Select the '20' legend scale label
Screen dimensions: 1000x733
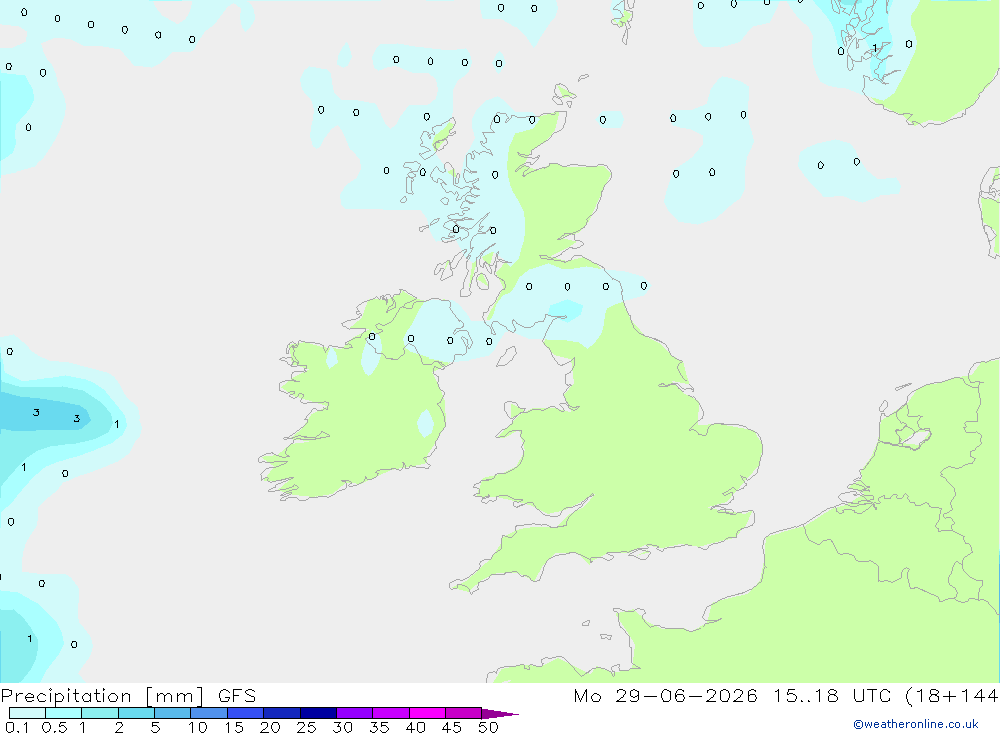tap(270, 727)
